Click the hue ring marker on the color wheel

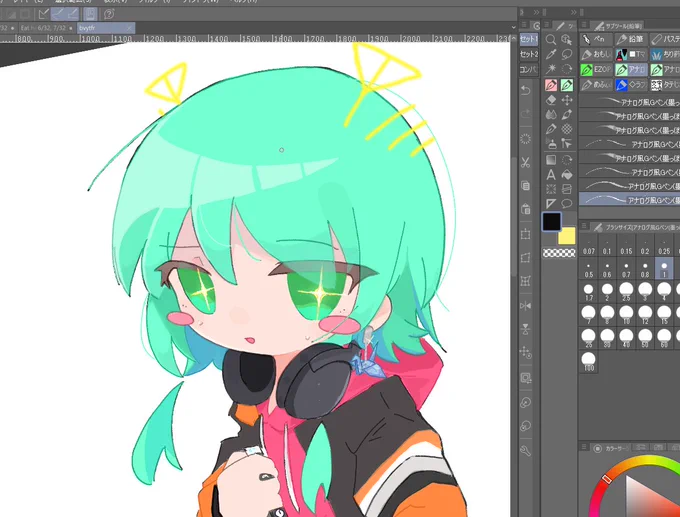click(607, 479)
